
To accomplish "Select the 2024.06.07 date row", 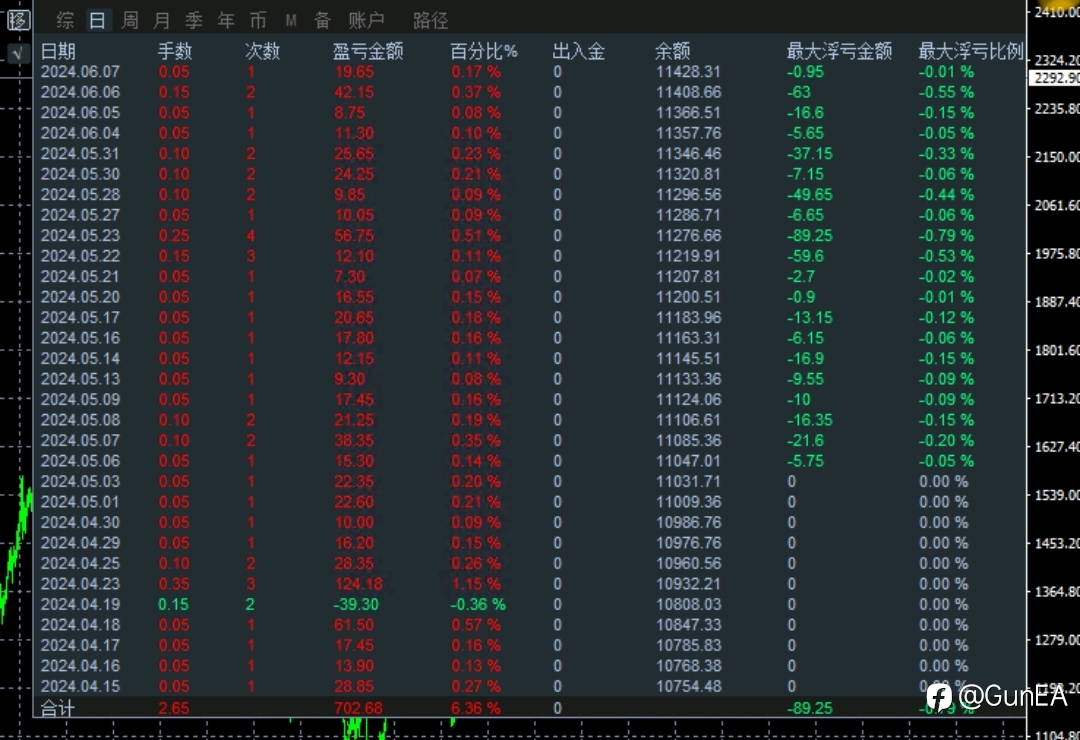I will (x=529, y=72).
